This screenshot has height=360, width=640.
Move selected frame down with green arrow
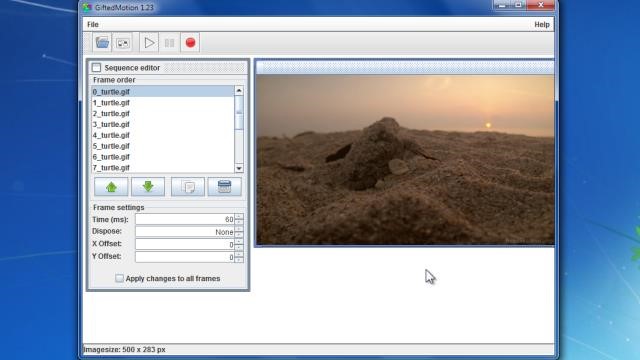(148, 187)
